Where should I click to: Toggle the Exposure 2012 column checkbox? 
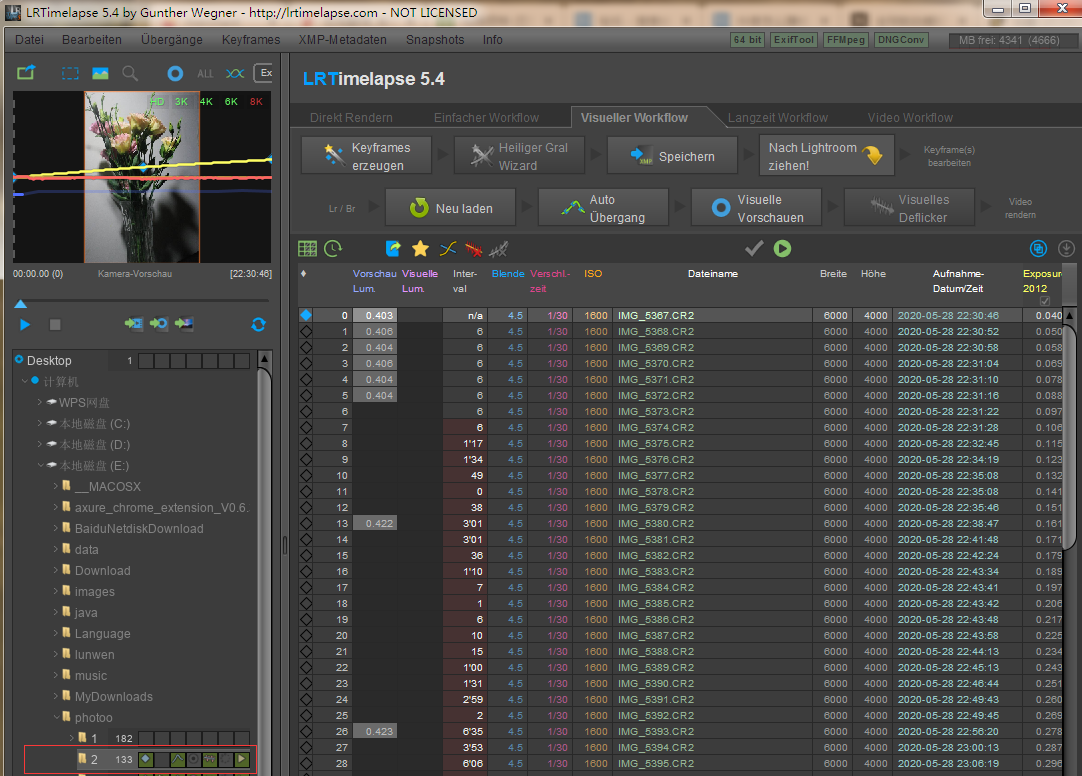pyautogui.click(x=1045, y=300)
